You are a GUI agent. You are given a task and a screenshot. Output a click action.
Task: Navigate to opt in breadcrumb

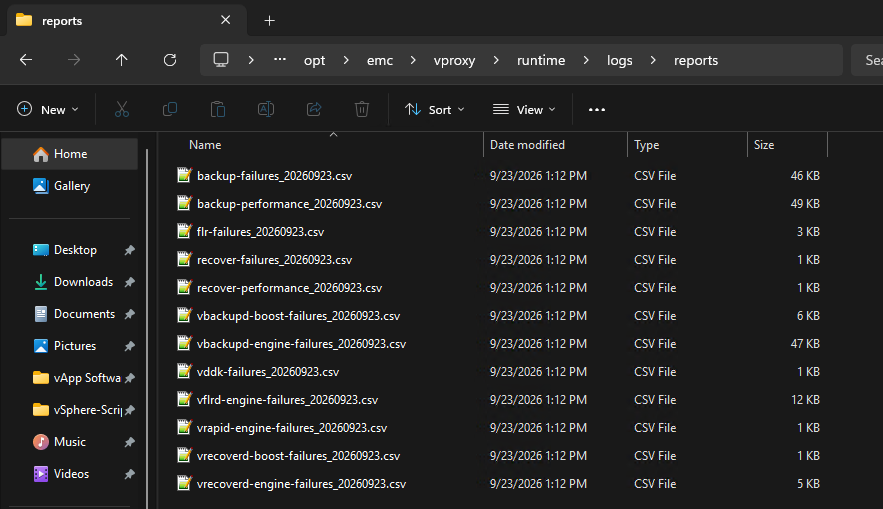pyautogui.click(x=314, y=60)
